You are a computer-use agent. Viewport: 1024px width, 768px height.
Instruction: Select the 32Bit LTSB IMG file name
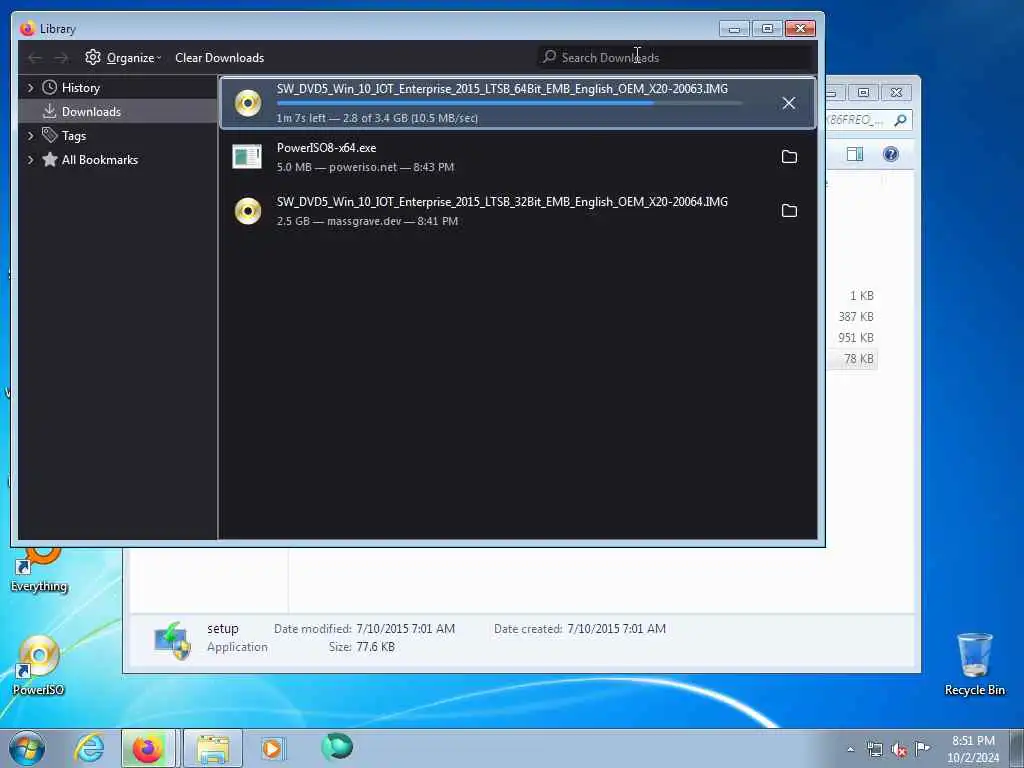click(x=502, y=202)
